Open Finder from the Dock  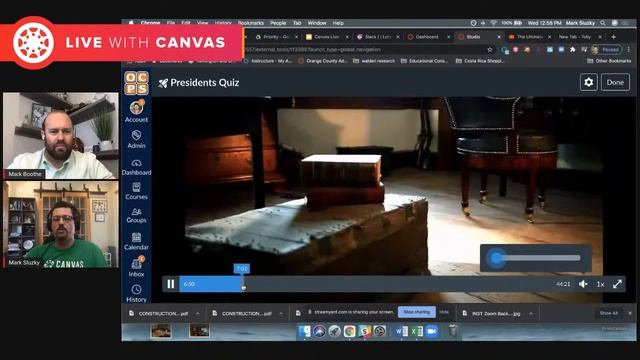[304, 331]
